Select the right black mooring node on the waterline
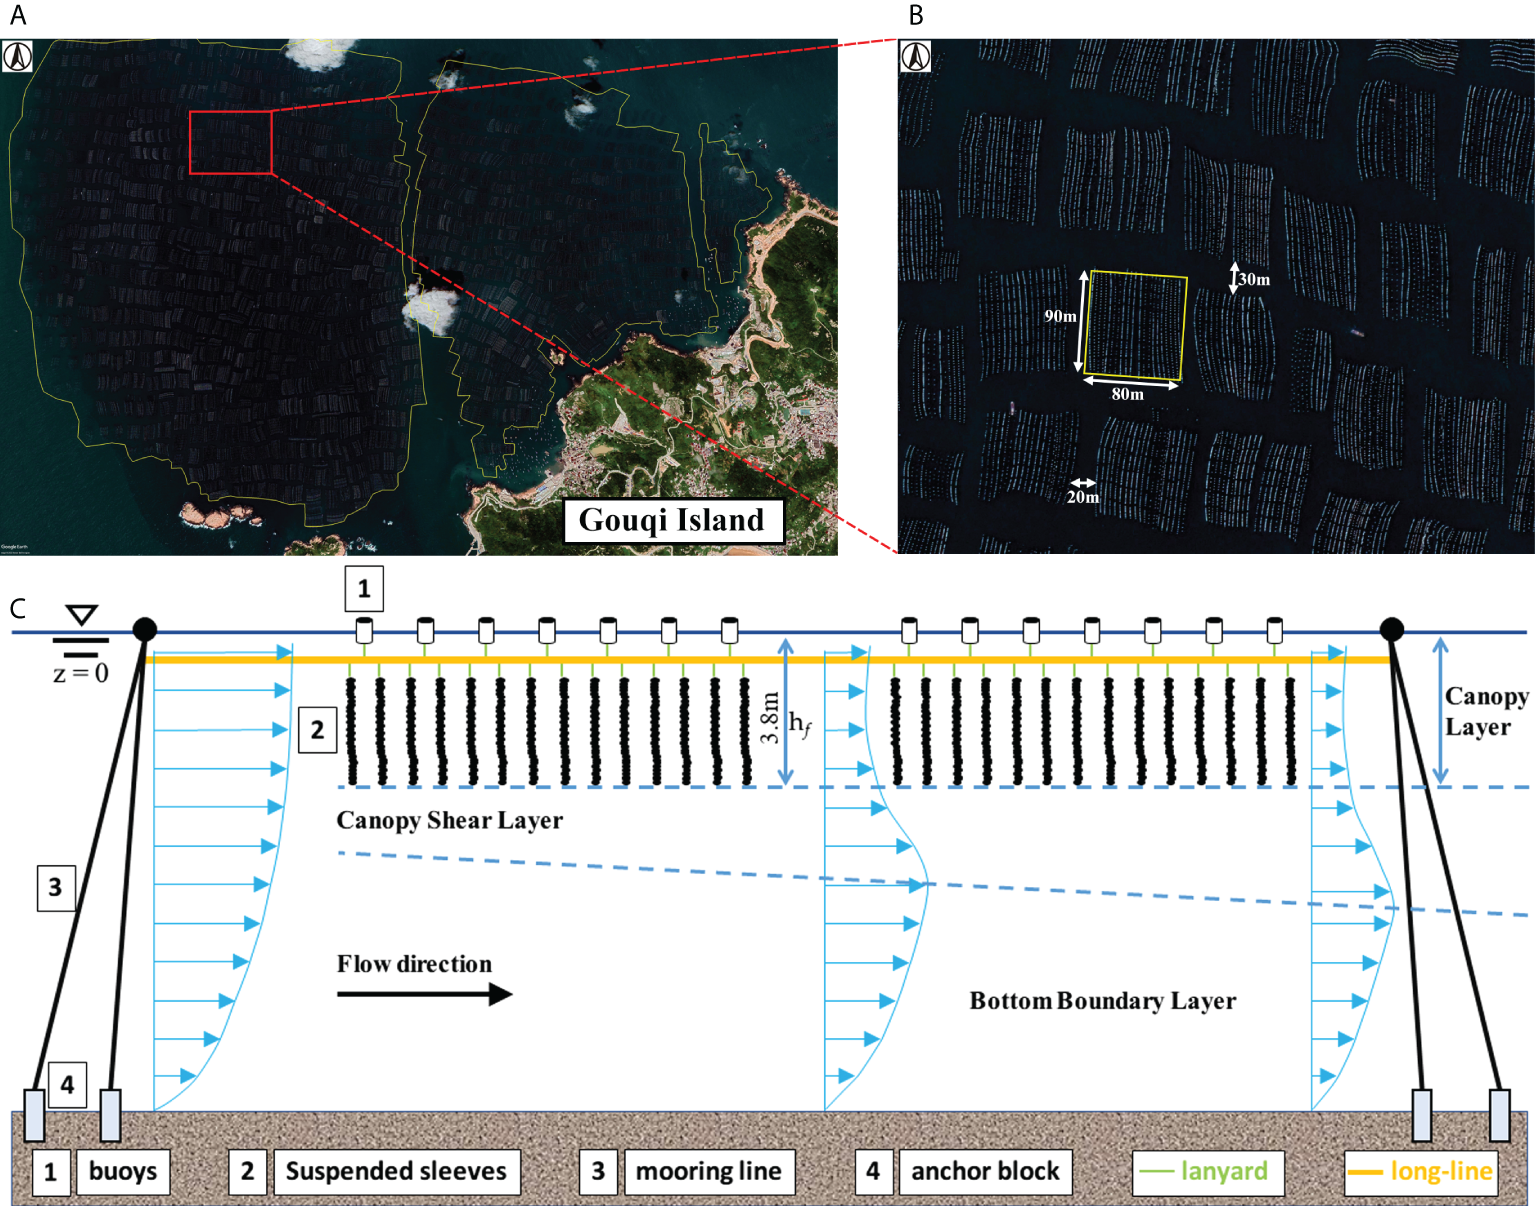 click(1391, 629)
